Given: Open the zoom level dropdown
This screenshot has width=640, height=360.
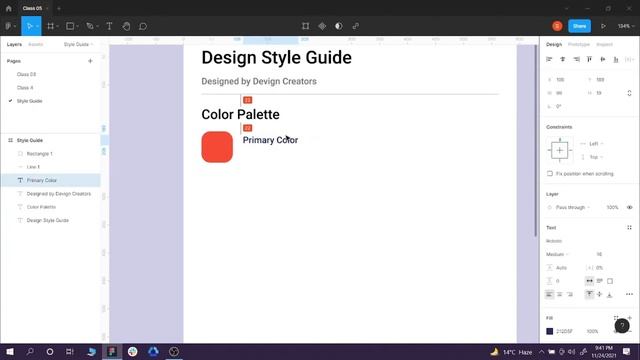Looking at the screenshot, I should coord(625,26).
